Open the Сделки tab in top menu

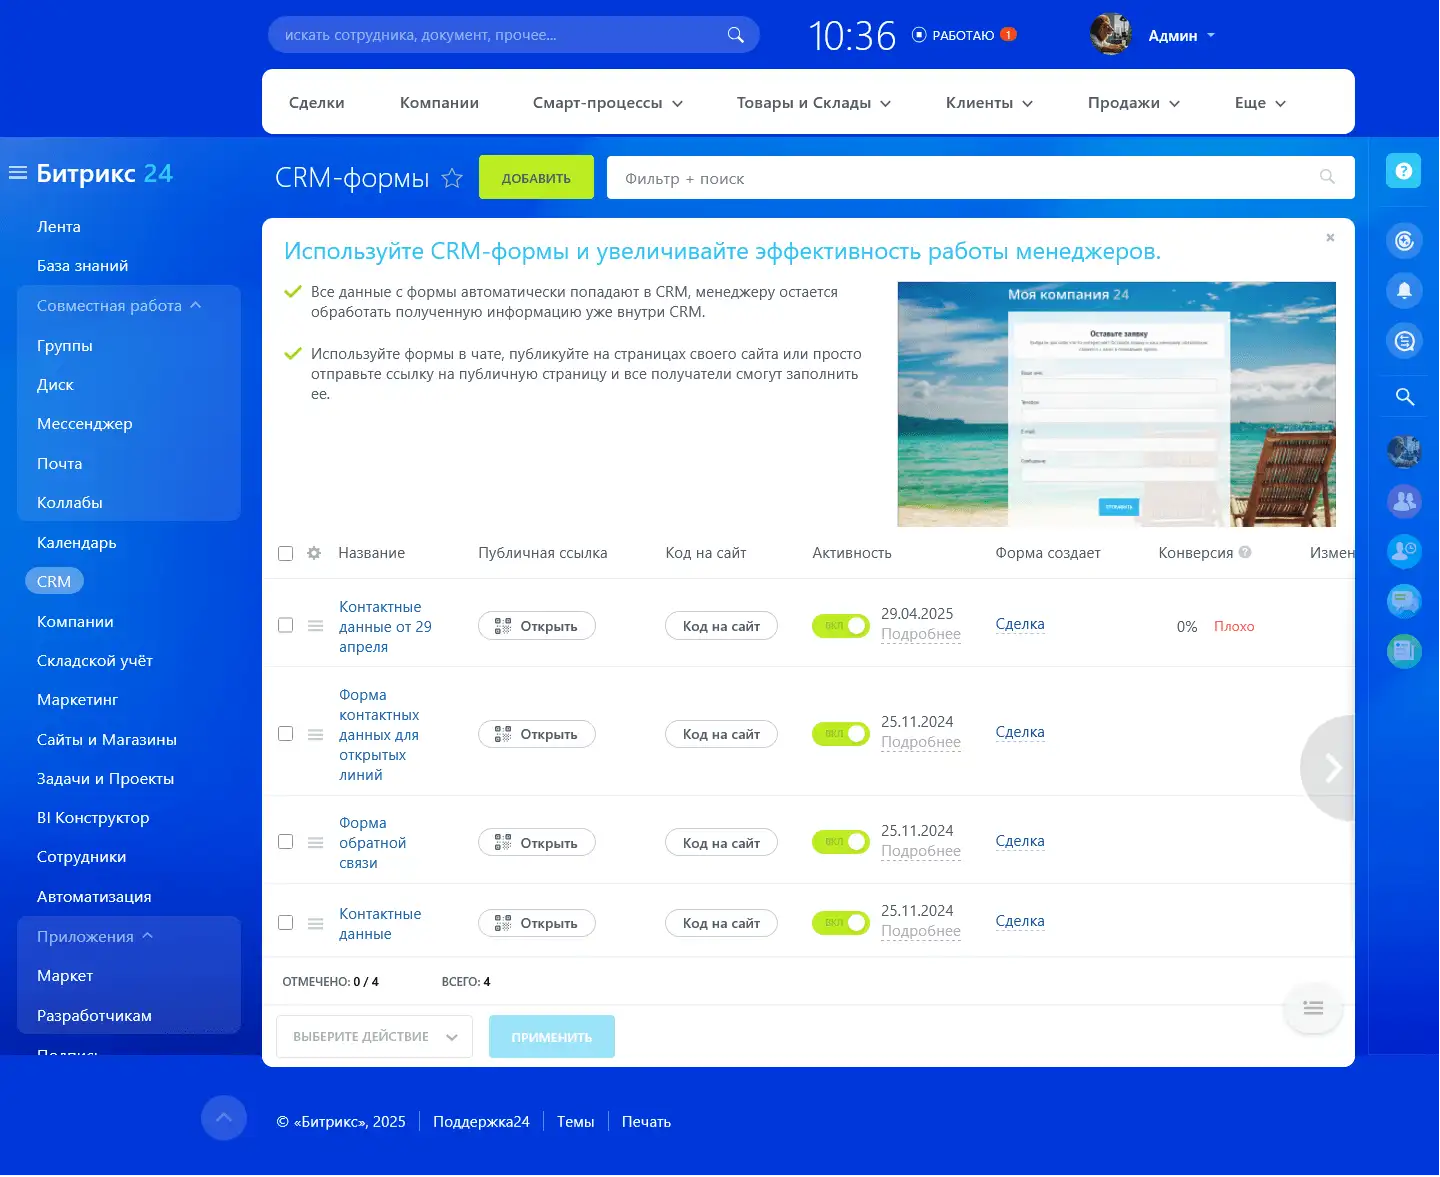tap(316, 103)
